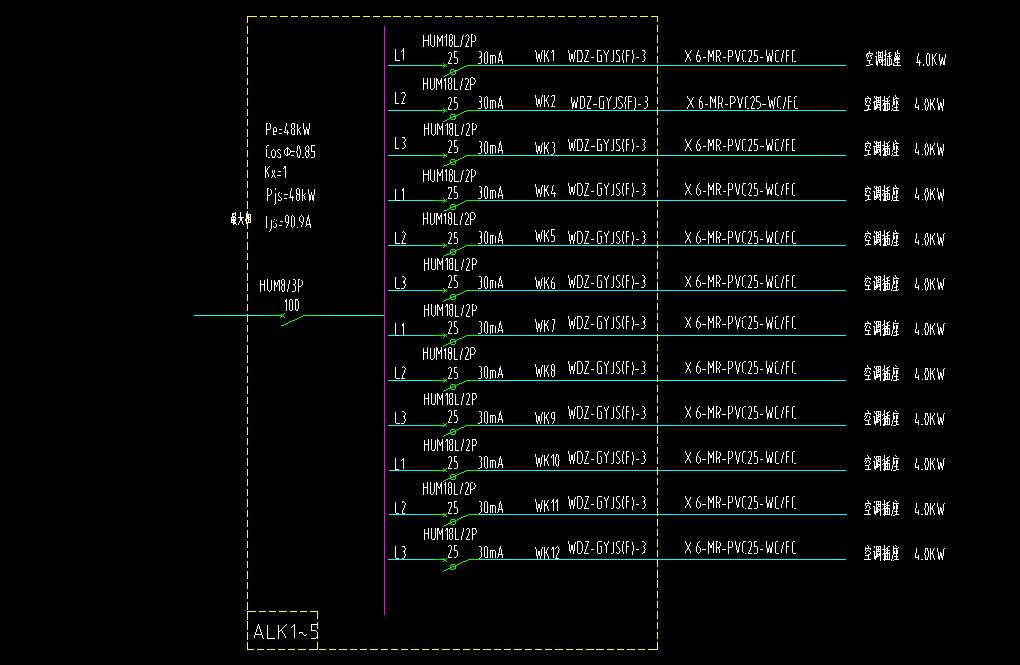The width and height of the screenshot is (1020, 665).
Task: Pick the "Pjs=48kW" text
Action: click(x=291, y=195)
